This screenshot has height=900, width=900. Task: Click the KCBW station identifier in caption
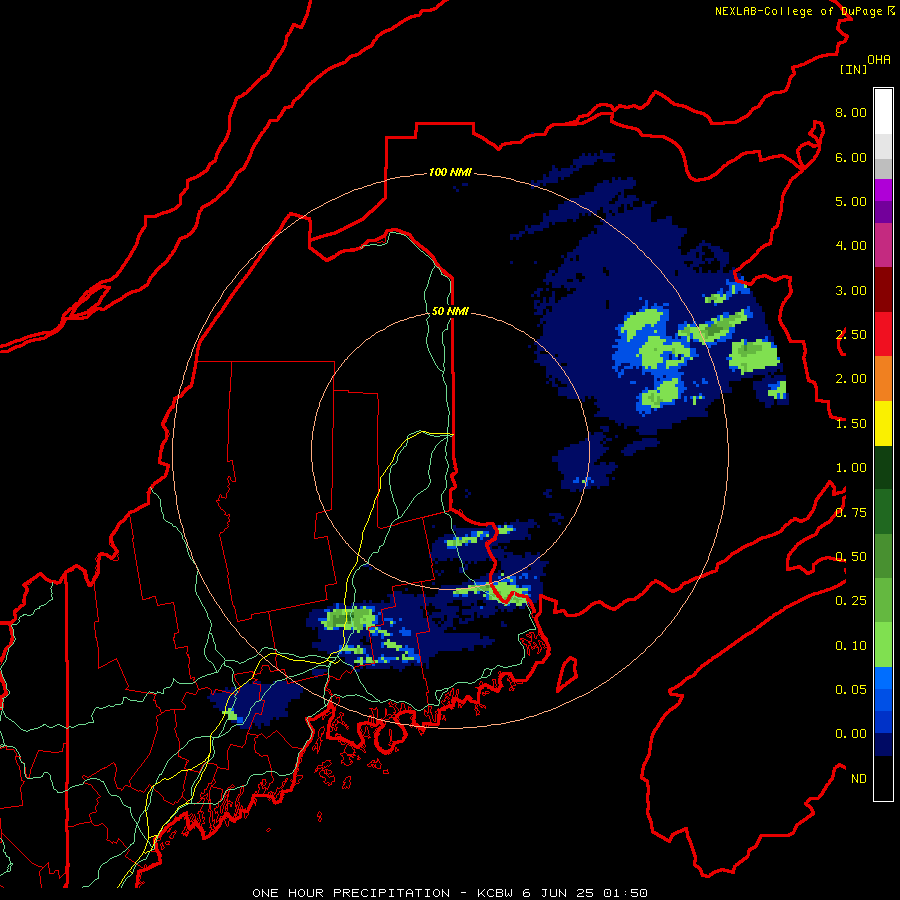coord(495,893)
